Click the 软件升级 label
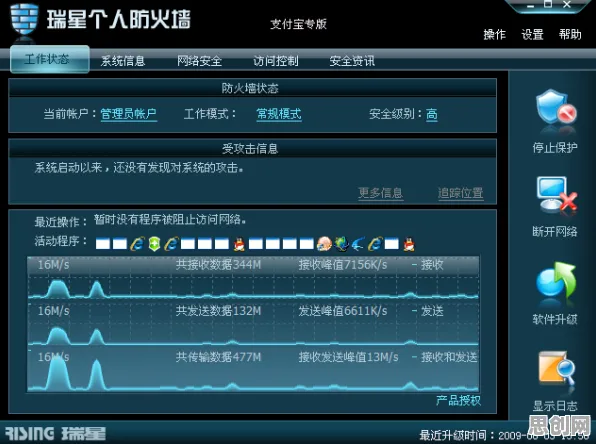Screen dimensions: 596x444 tap(555, 319)
